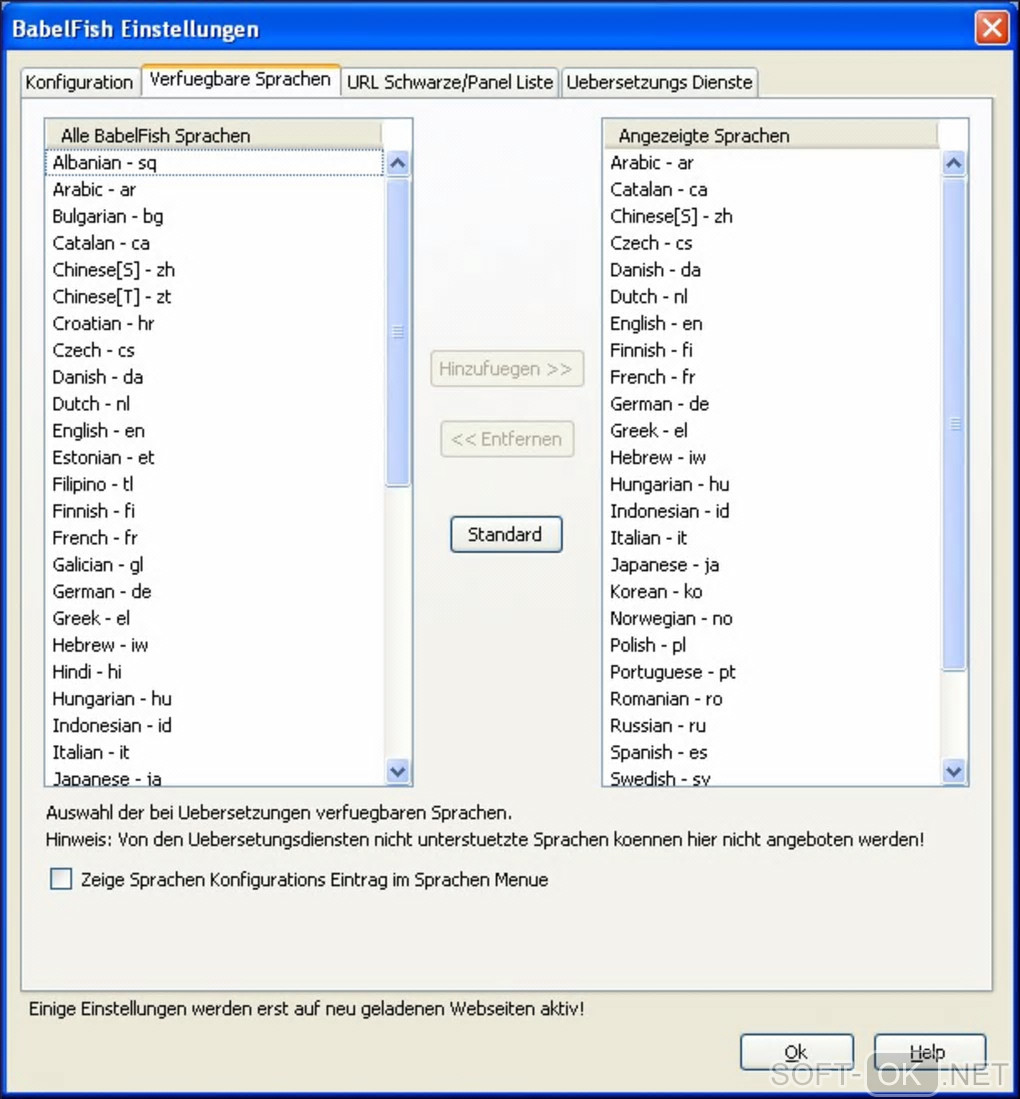
Task: Select Filipino - tl in the all languages list
Action: [215, 484]
